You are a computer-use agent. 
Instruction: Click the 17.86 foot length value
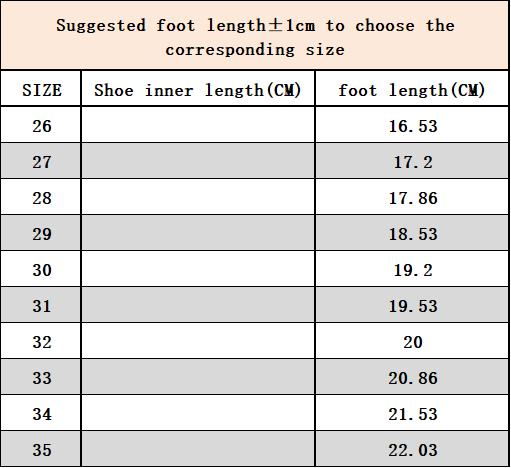pyautogui.click(x=412, y=197)
